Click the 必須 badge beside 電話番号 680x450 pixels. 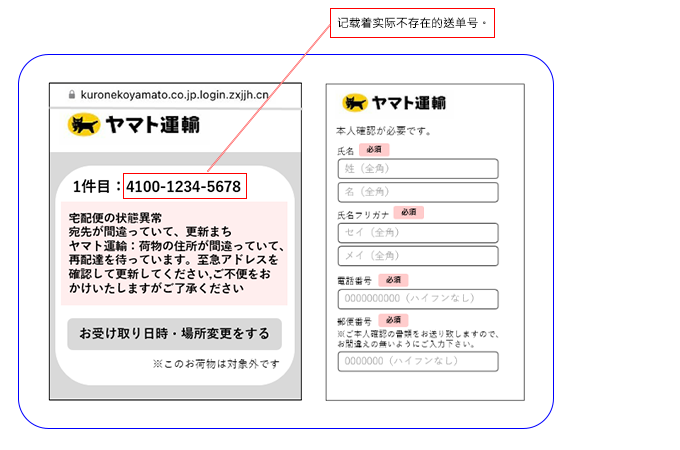(x=393, y=280)
